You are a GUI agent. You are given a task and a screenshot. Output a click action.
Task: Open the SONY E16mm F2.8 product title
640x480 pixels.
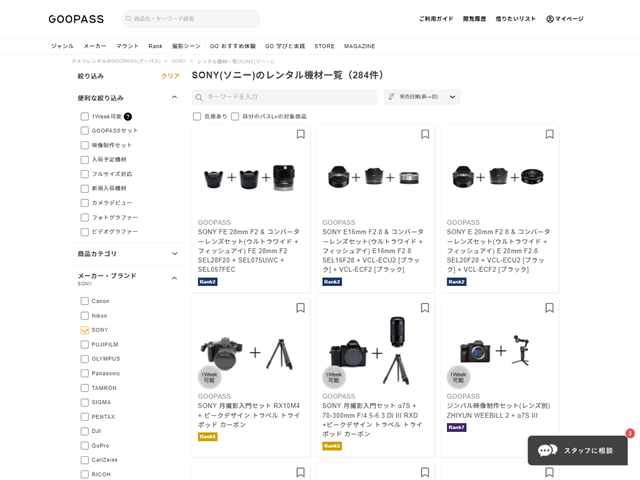pos(373,251)
